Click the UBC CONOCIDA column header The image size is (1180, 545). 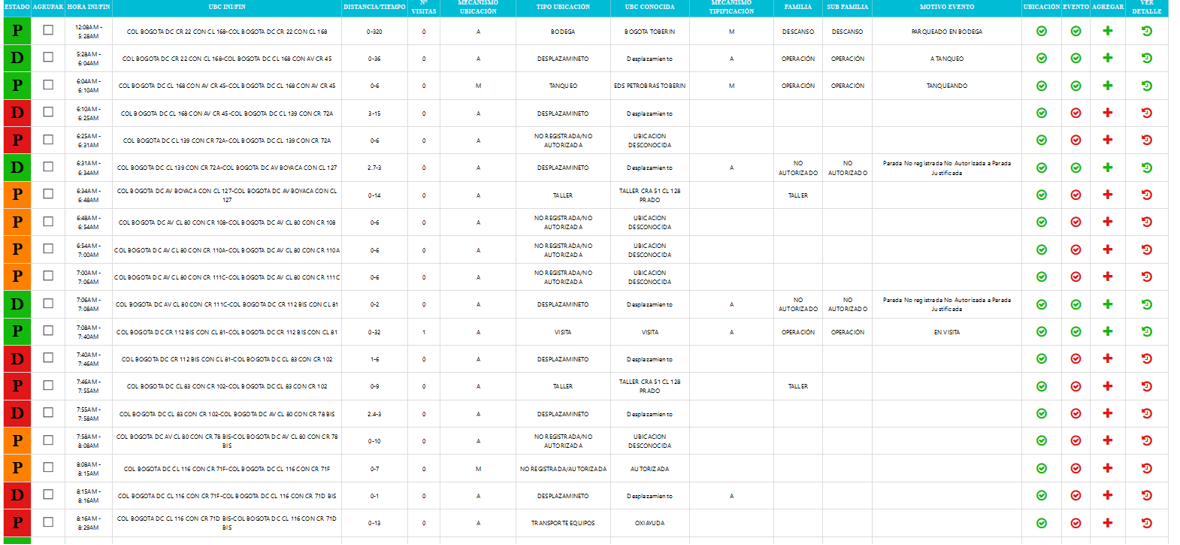649,7
